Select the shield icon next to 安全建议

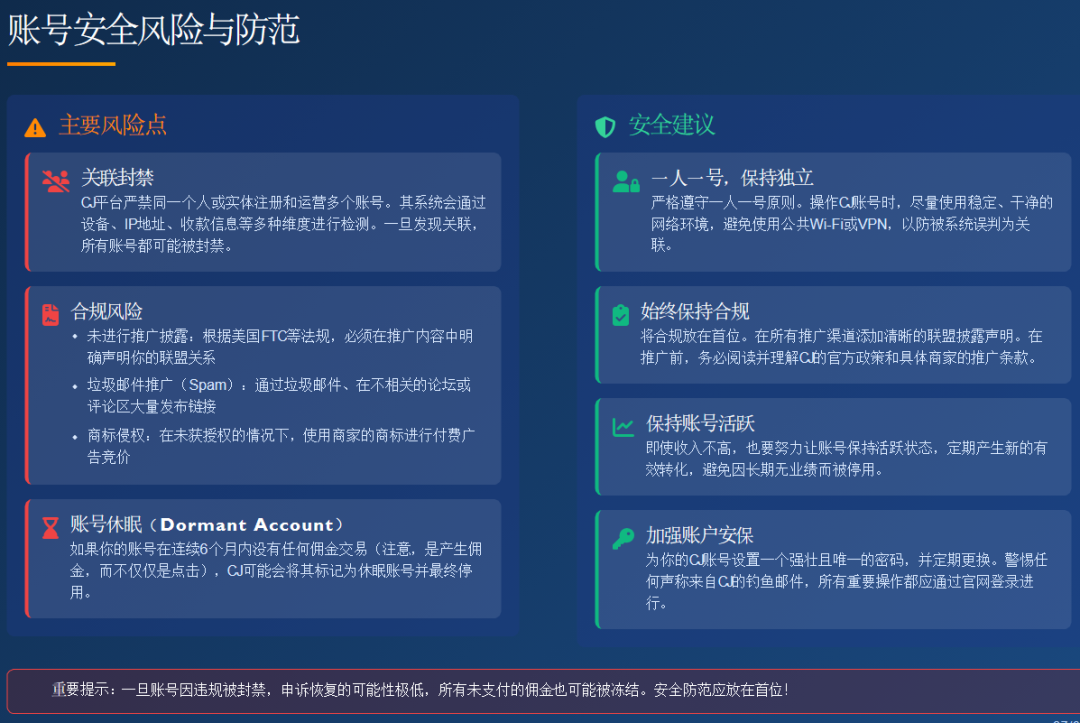pos(605,128)
